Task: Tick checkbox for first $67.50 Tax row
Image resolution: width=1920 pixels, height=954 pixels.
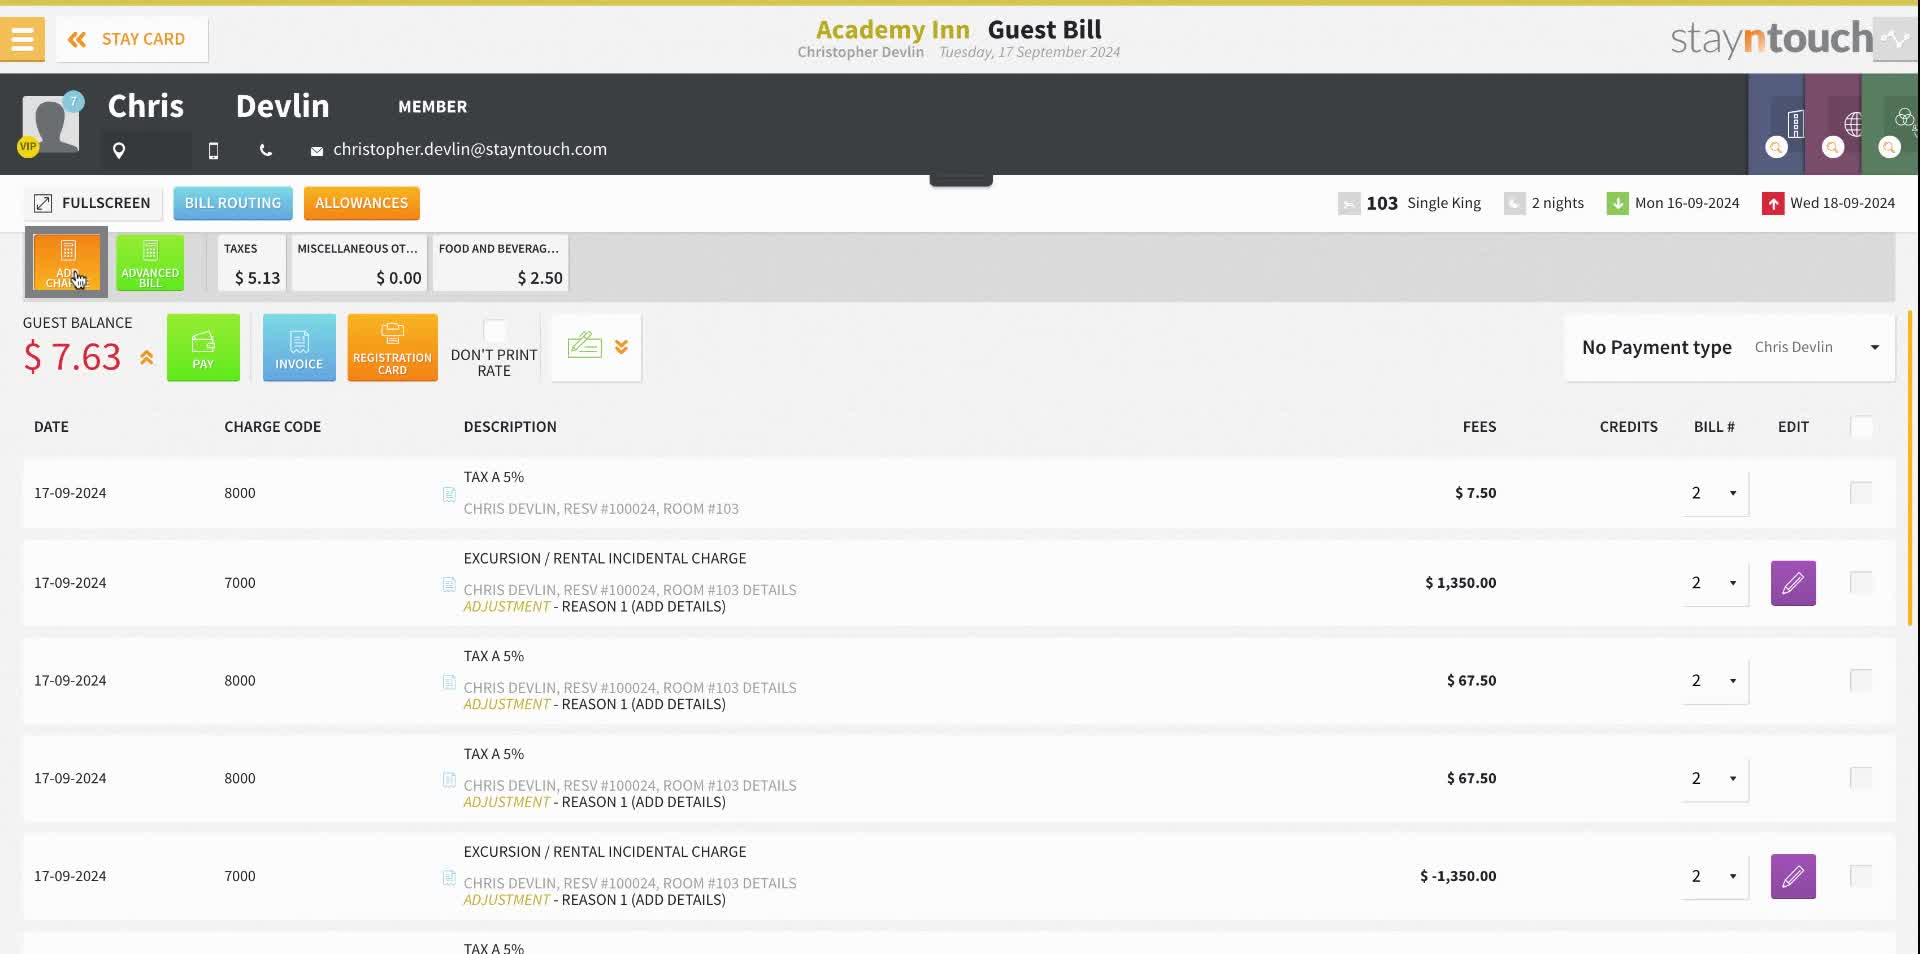Action: [1861, 681]
